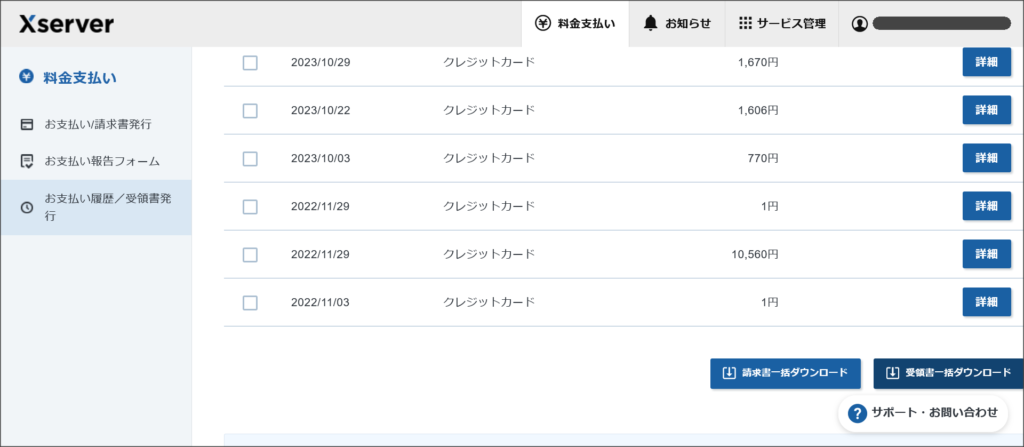Click the card icon for お支払い/請求書発行
This screenshot has height=447, width=1024.
pyautogui.click(x=27, y=124)
